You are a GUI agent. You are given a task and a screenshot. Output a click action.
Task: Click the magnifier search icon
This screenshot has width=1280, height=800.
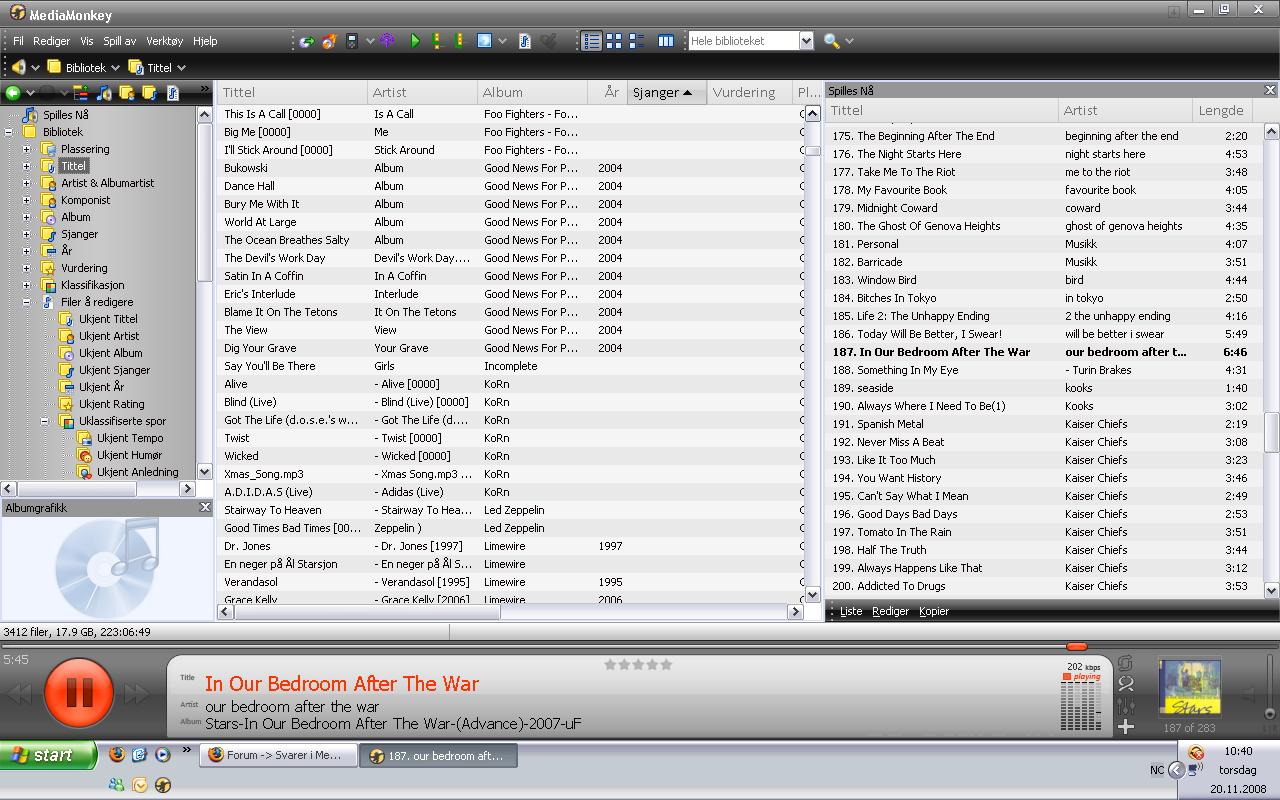tap(831, 41)
